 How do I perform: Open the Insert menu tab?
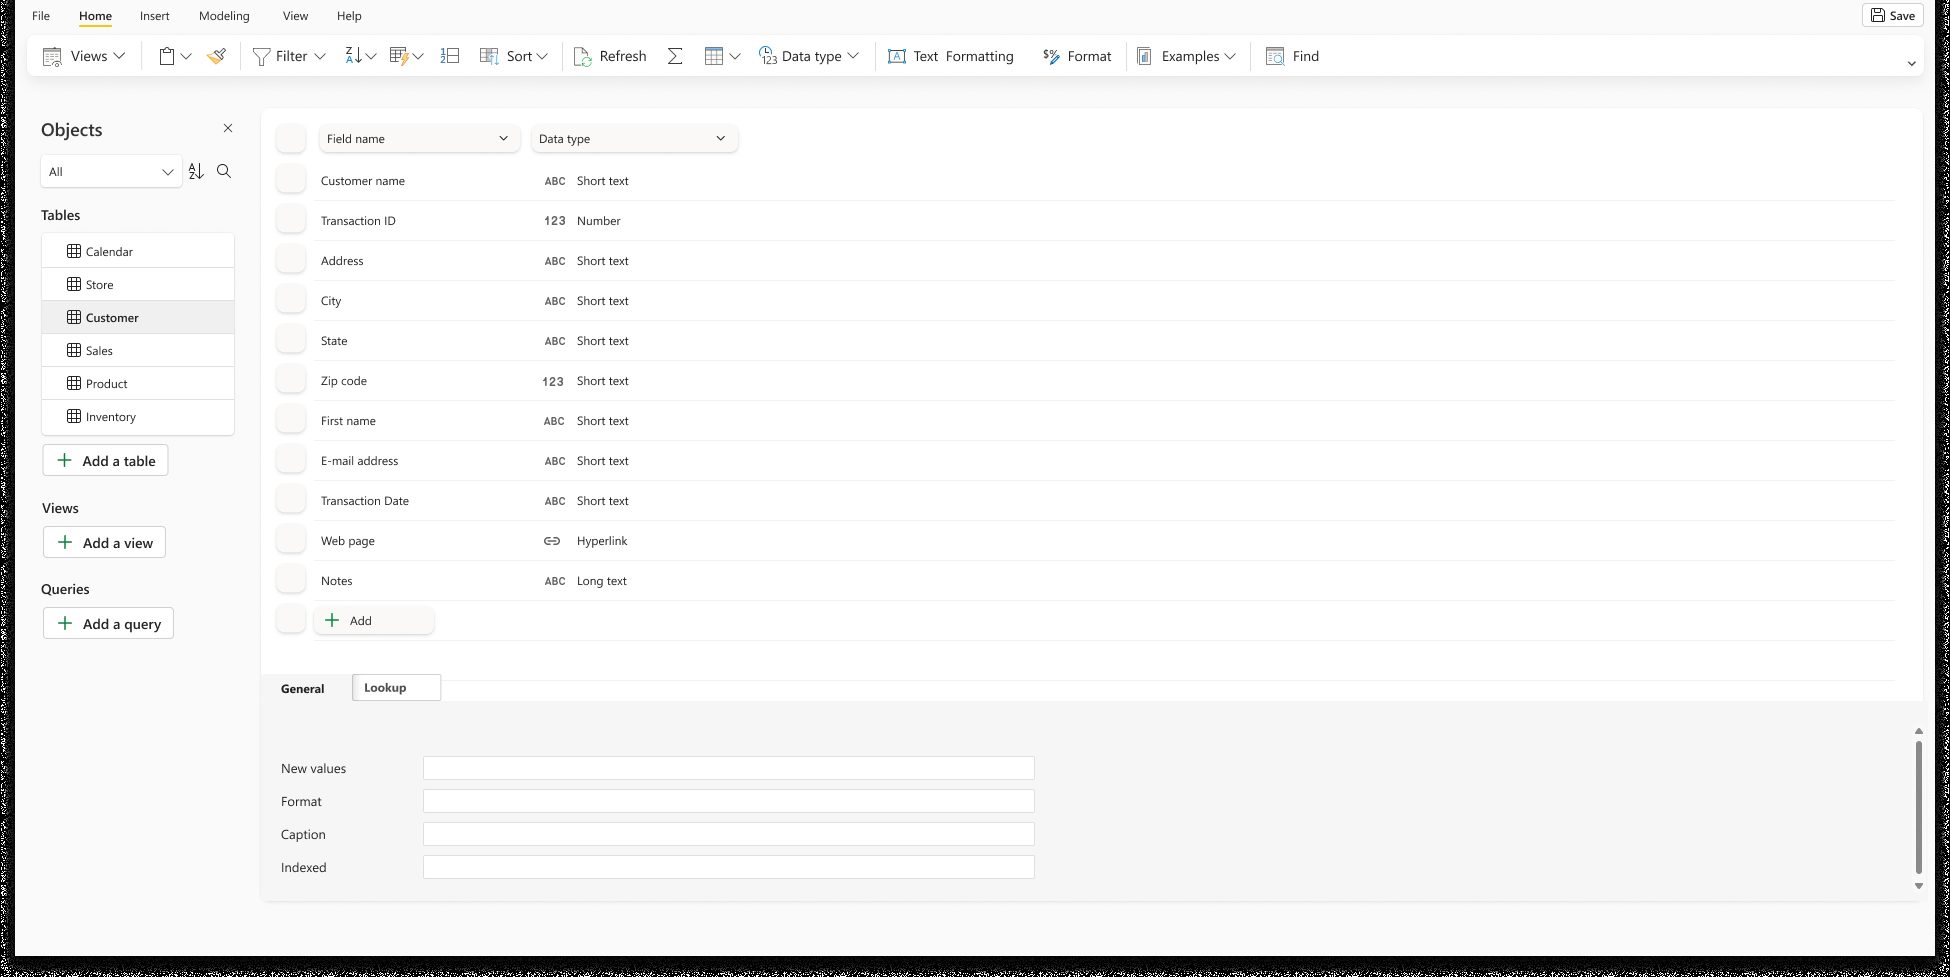pyautogui.click(x=154, y=15)
